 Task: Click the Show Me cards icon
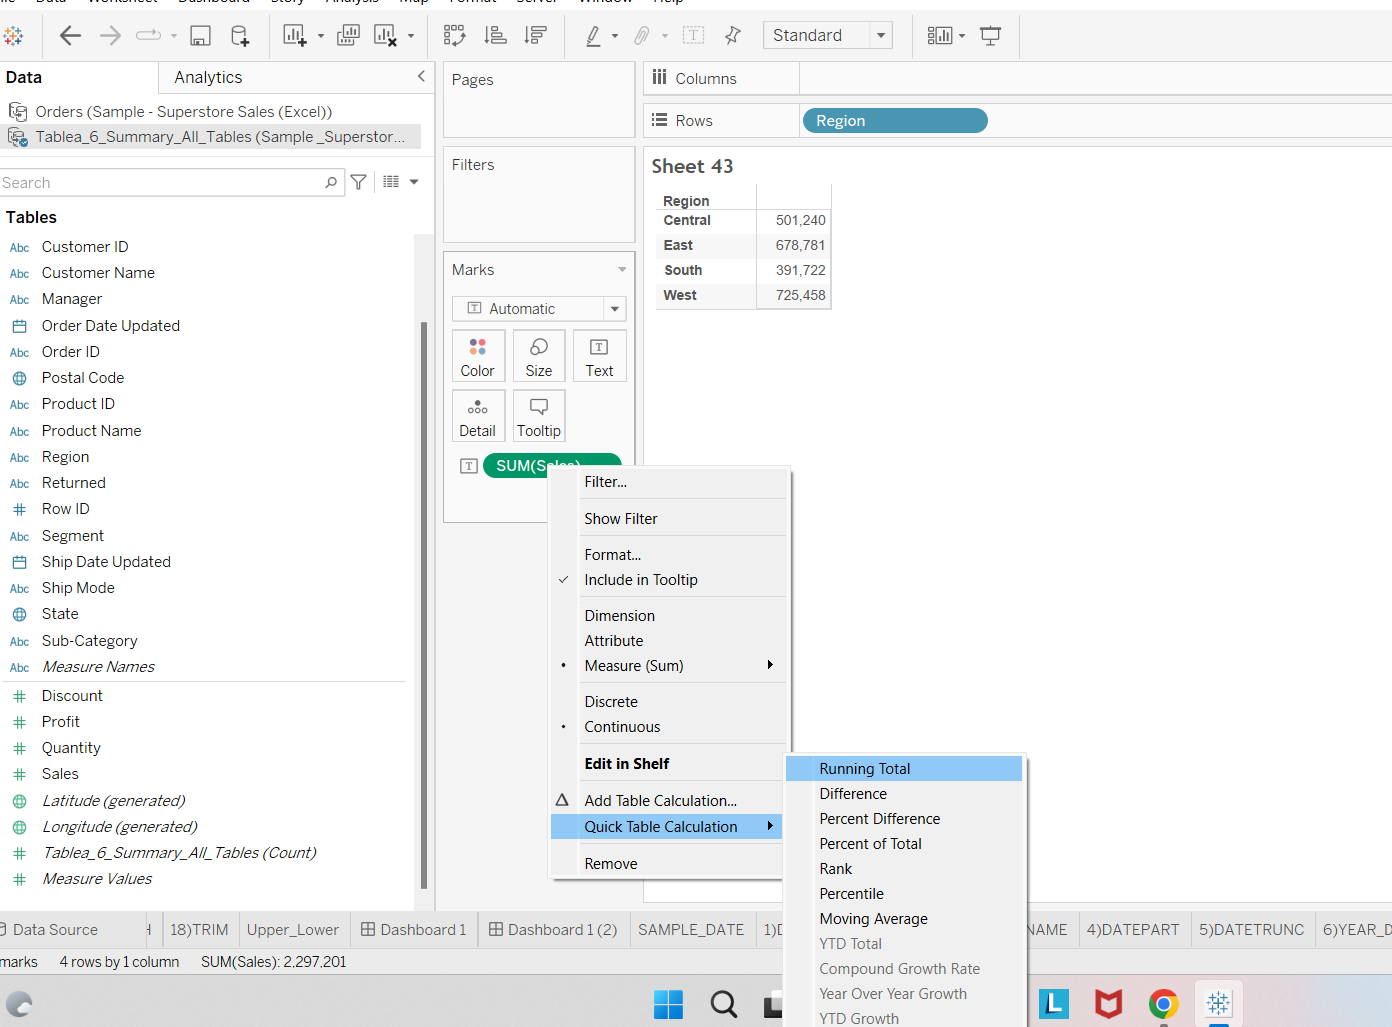940,36
